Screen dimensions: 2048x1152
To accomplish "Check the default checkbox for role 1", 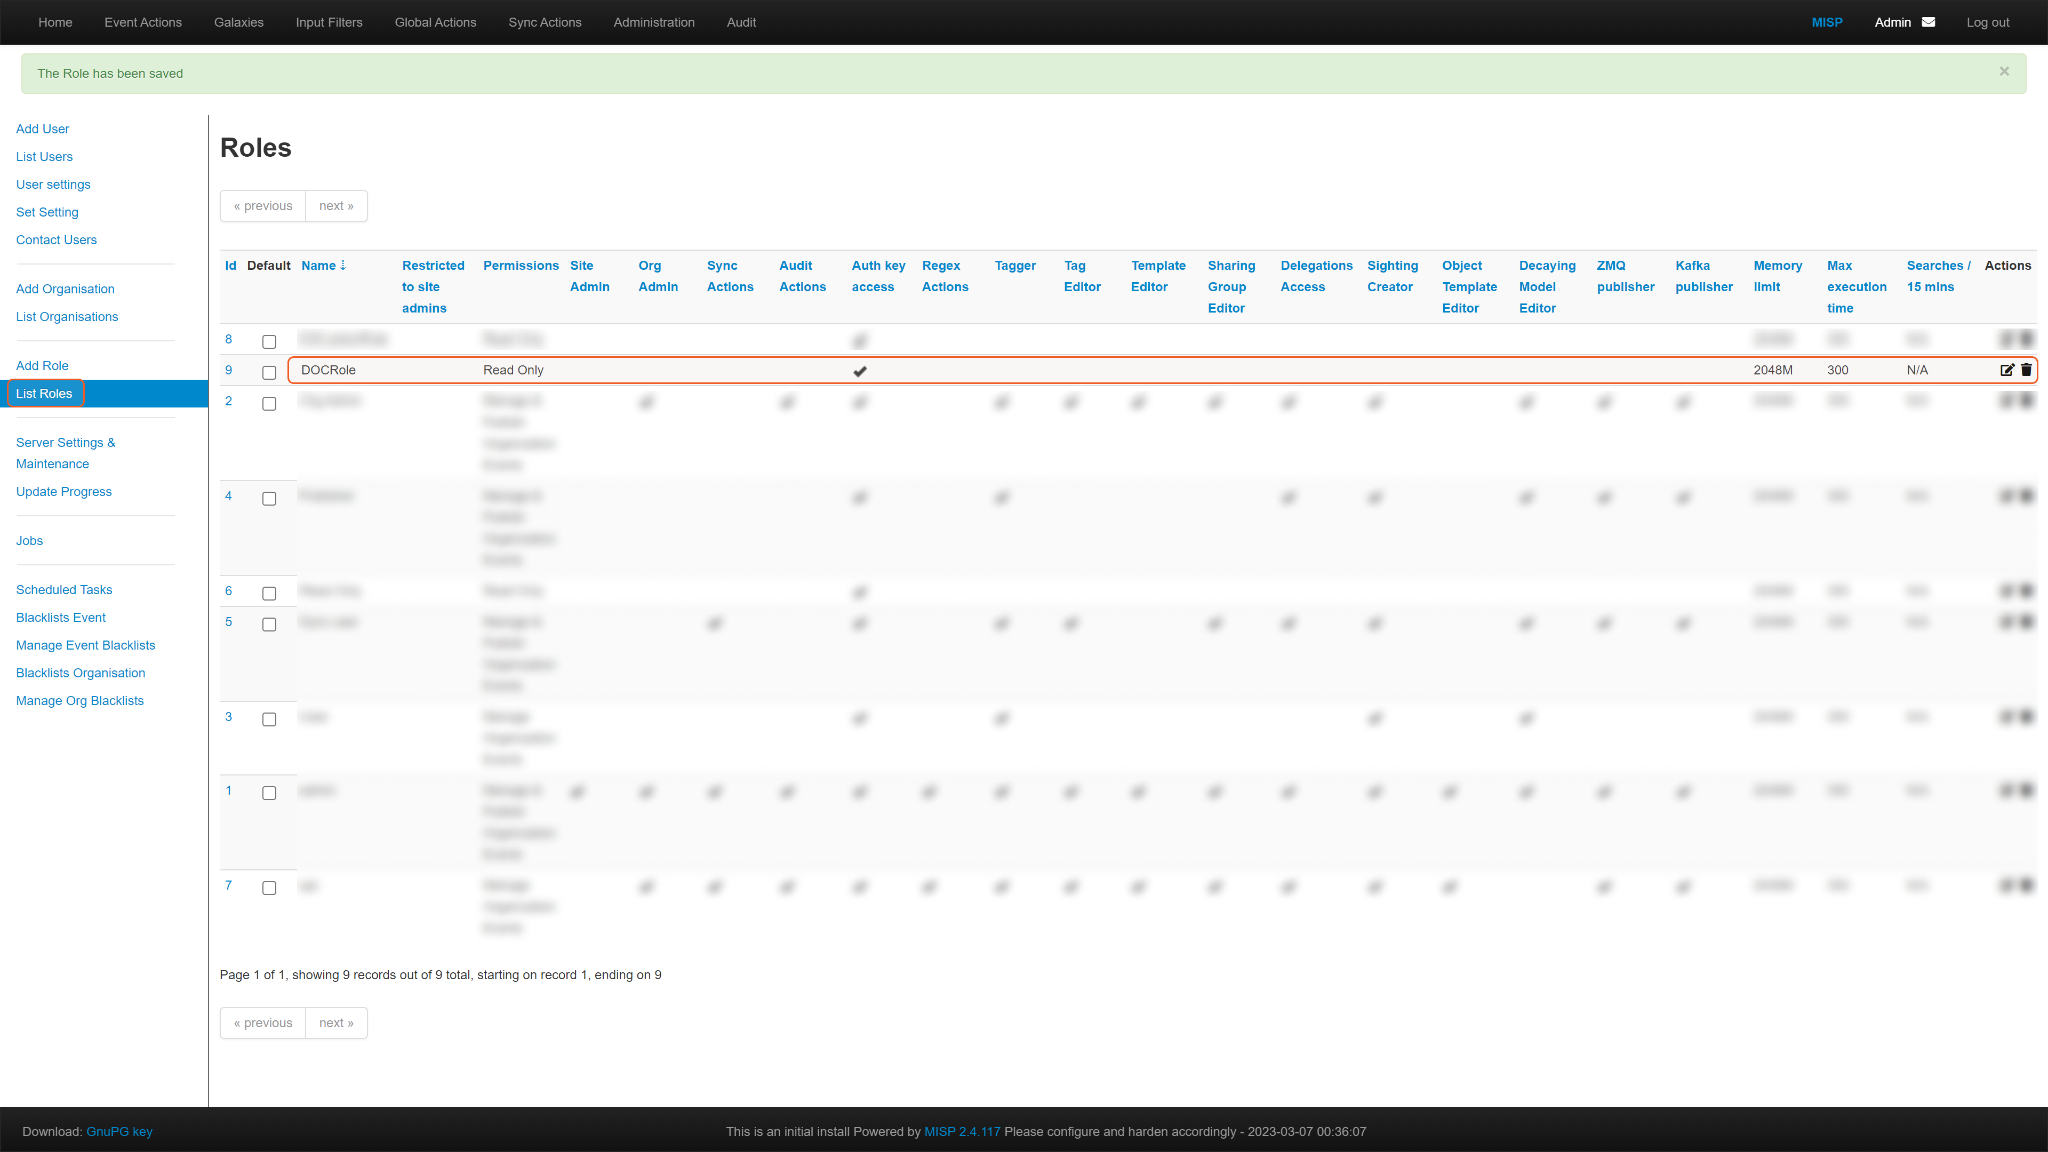I will [x=269, y=793].
